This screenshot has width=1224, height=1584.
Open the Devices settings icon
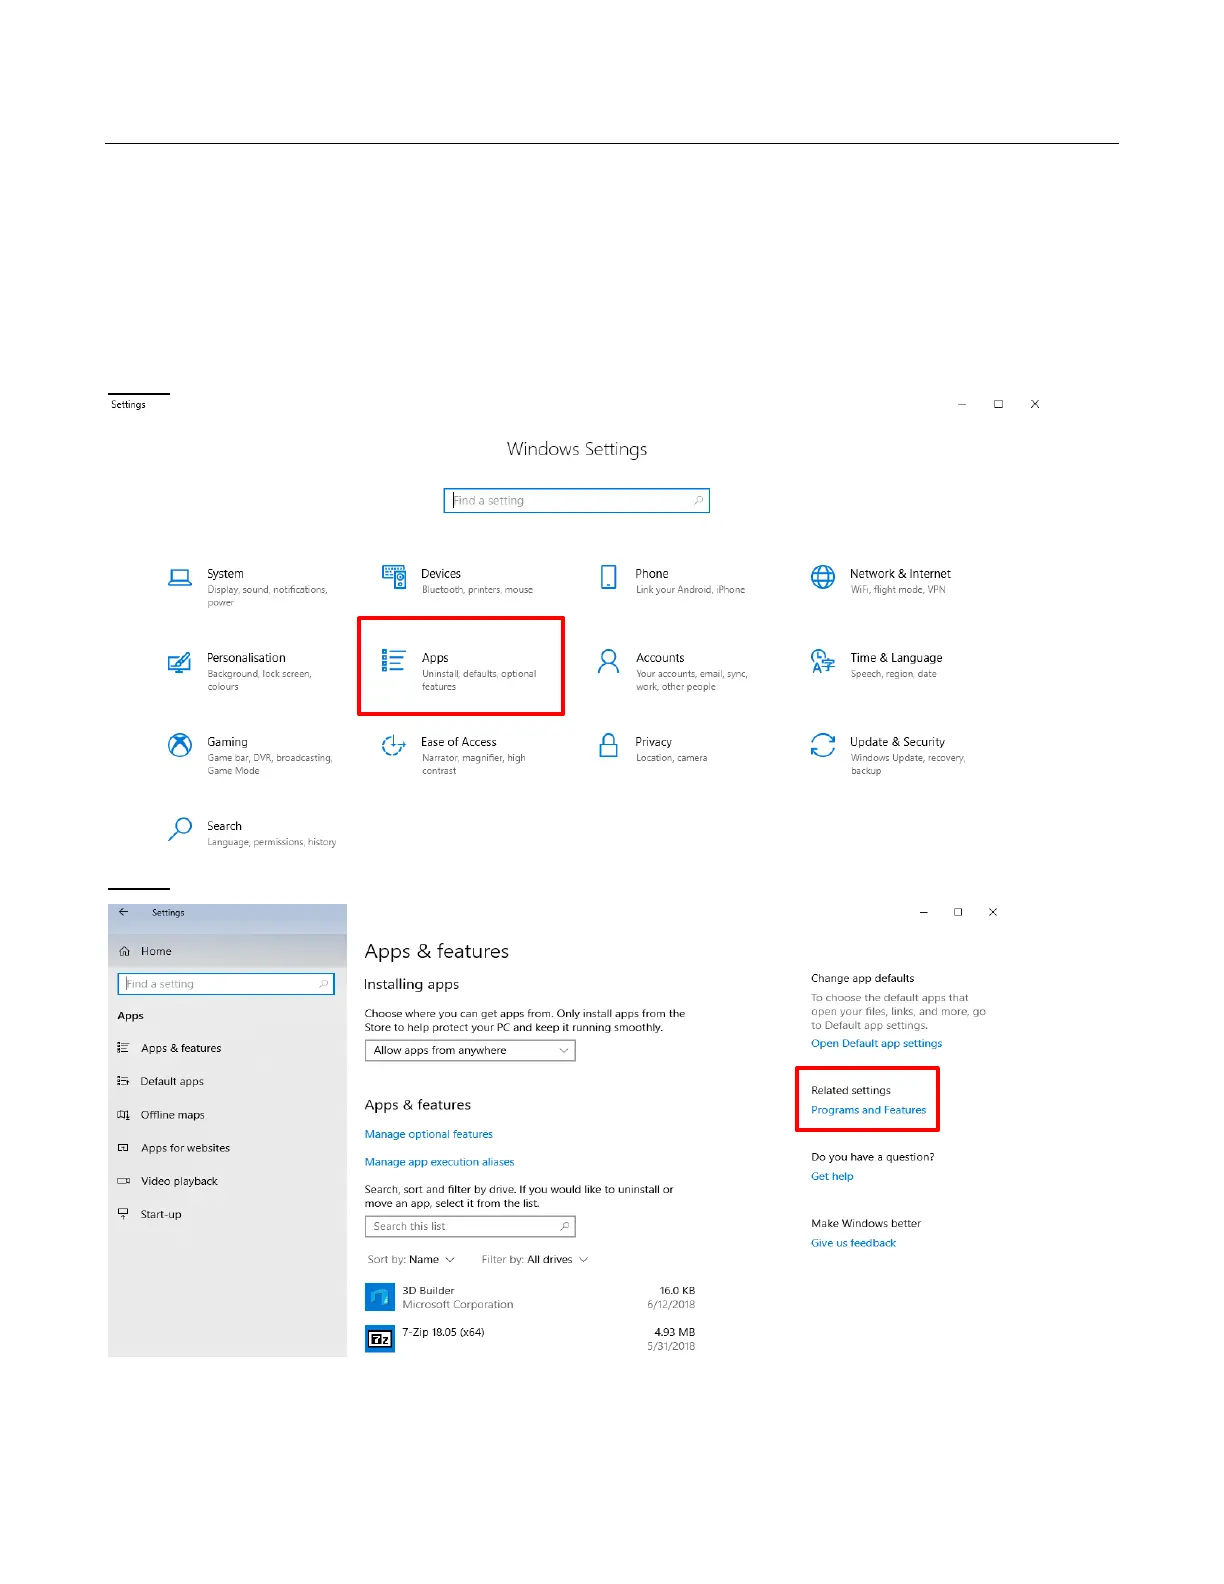(394, 576)
